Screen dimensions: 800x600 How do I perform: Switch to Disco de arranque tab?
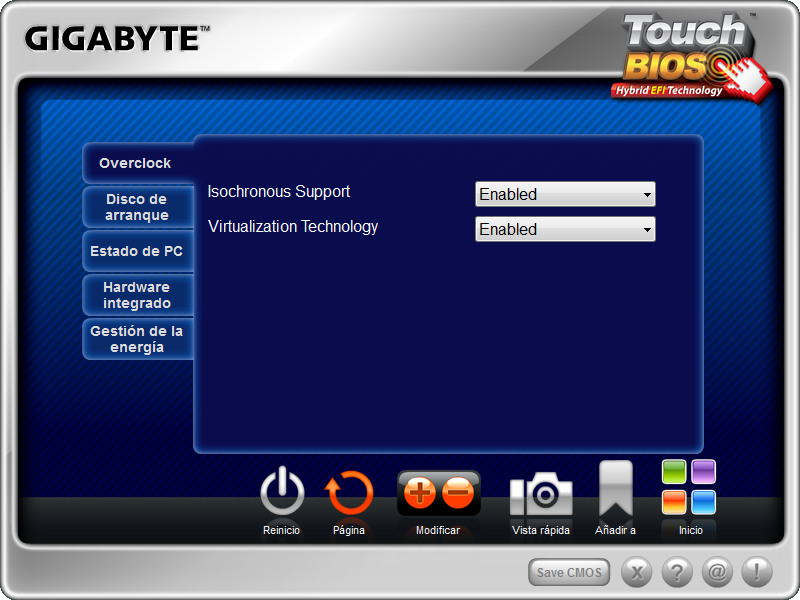coord(137,207)
